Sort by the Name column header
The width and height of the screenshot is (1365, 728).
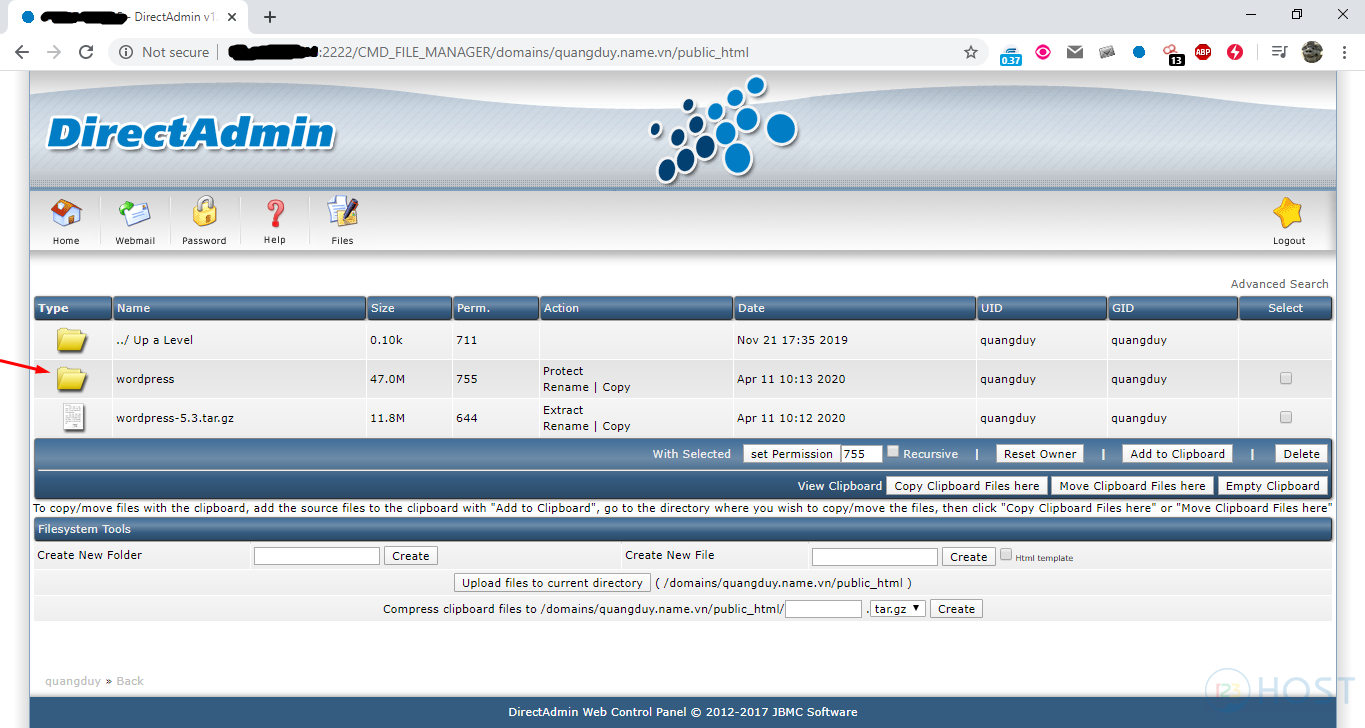[x=239, y=308]
